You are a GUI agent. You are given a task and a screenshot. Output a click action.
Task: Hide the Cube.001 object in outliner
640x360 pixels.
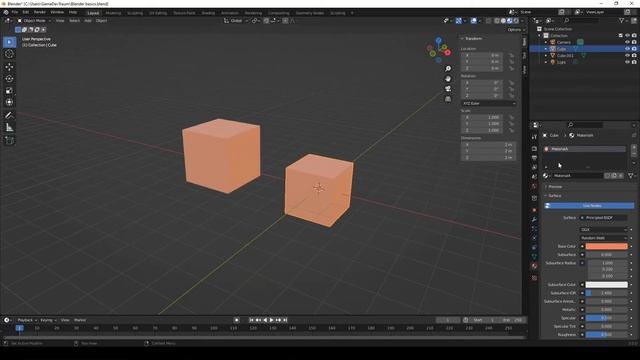[627, 55]
